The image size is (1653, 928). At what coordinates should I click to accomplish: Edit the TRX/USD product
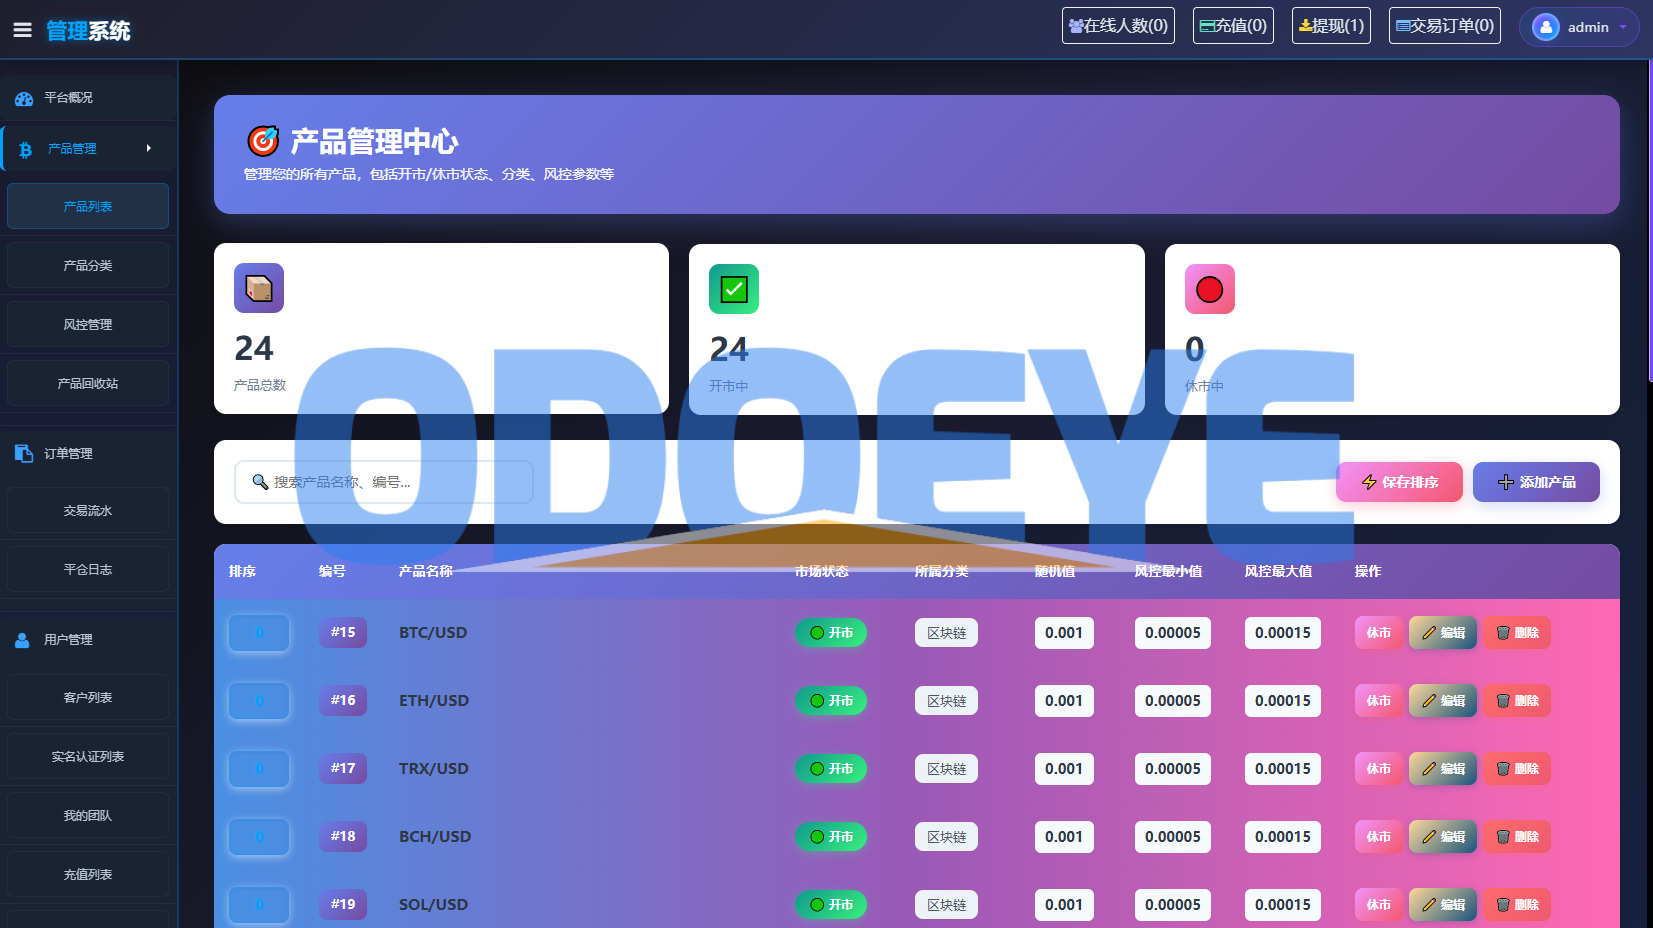(x=1443, y=769)
